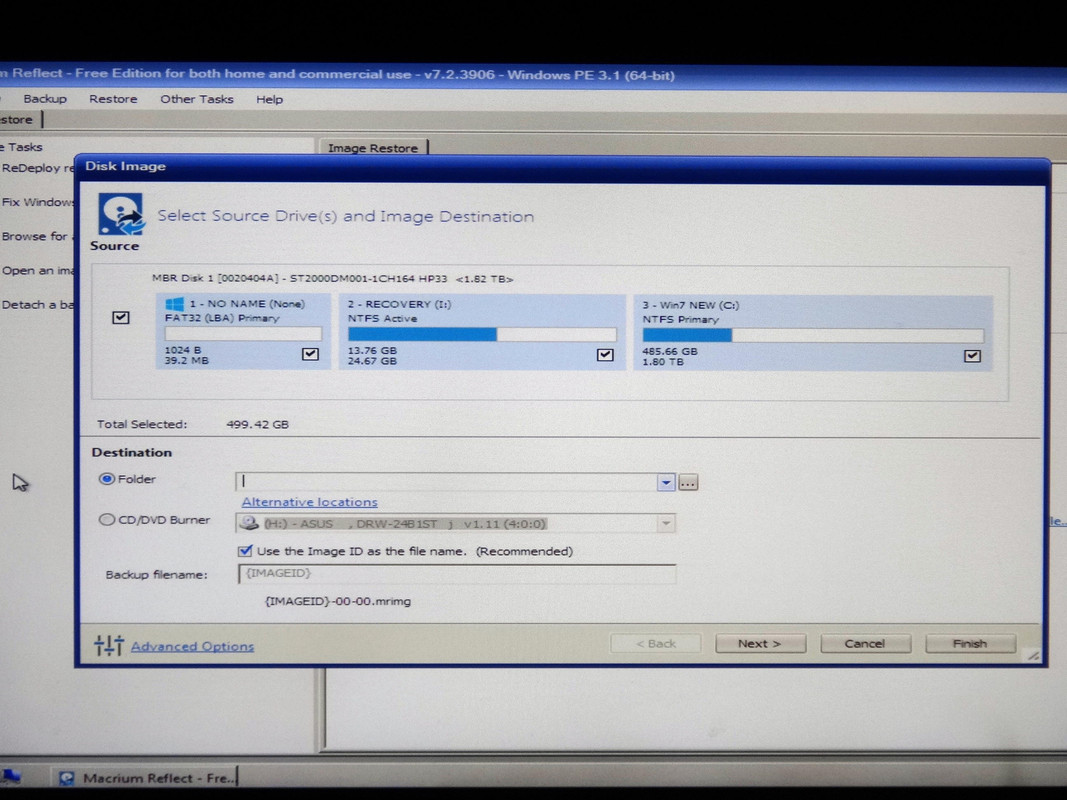This screenshot has width=1067, height=800.
Task: Open the Help menu
Action: click(269, 99)
